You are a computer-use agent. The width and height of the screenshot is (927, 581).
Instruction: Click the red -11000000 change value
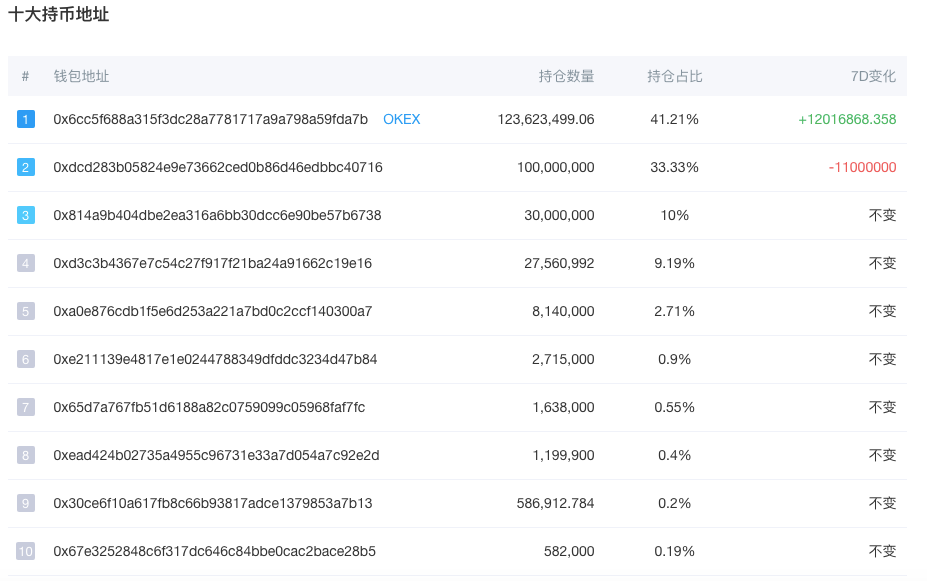pos(863,167)
